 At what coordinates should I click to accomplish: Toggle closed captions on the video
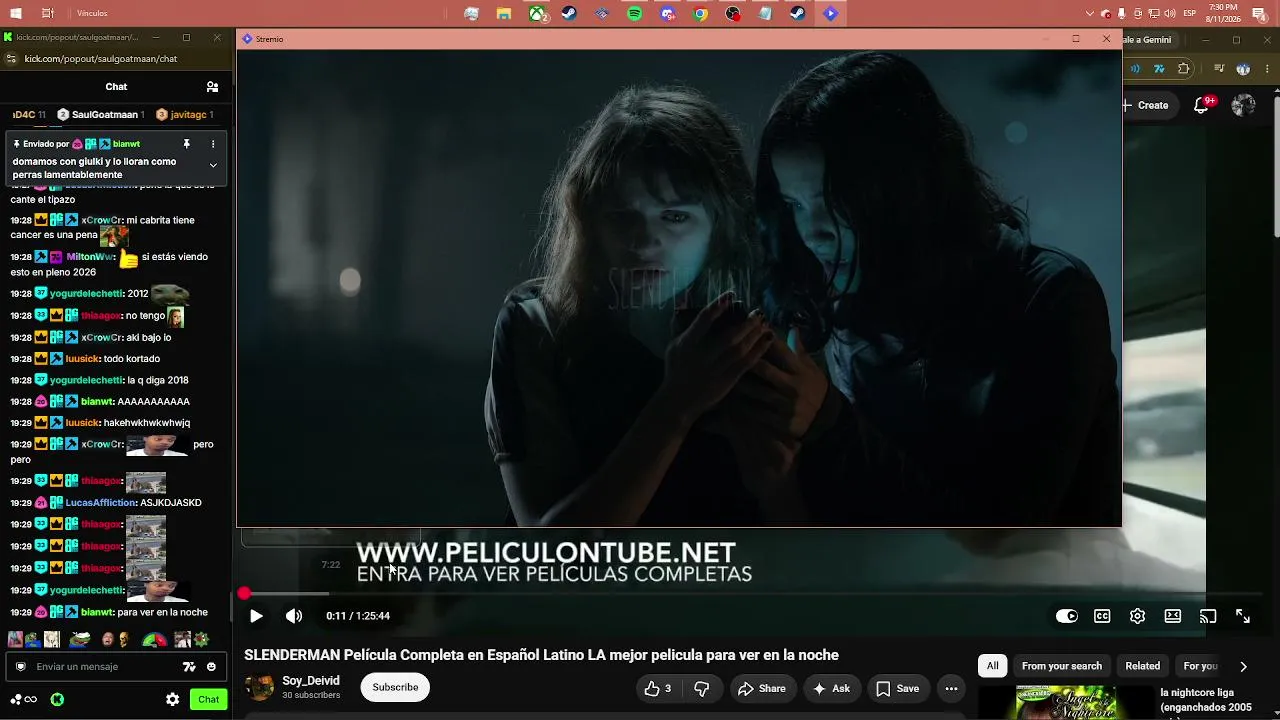point(1102,616)
